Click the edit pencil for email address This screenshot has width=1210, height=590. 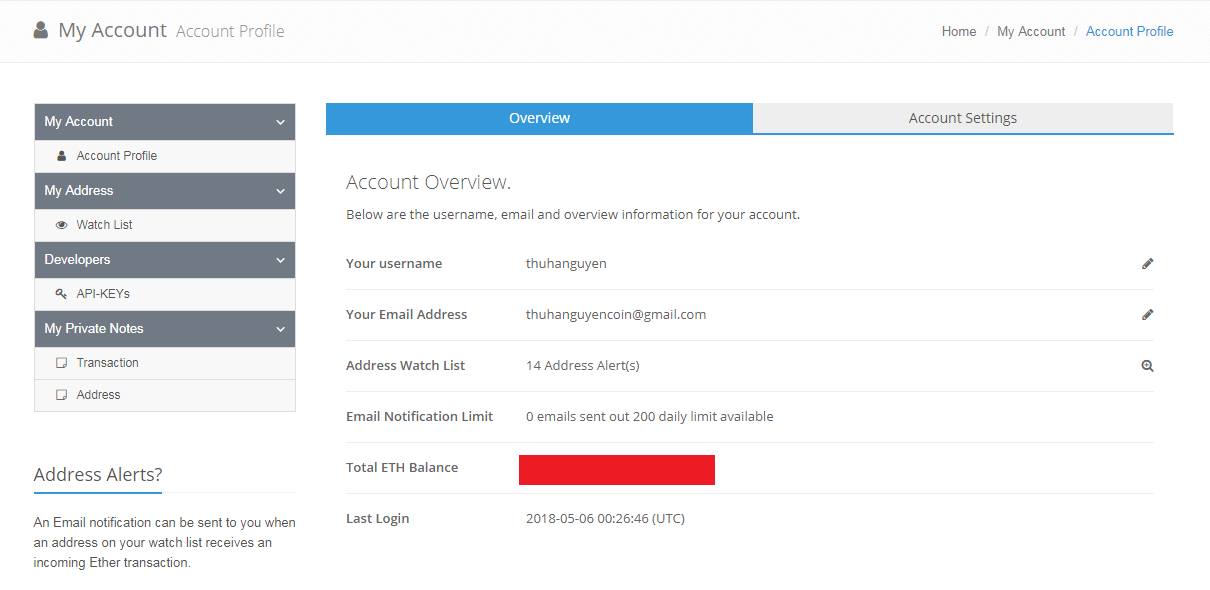1147,315
